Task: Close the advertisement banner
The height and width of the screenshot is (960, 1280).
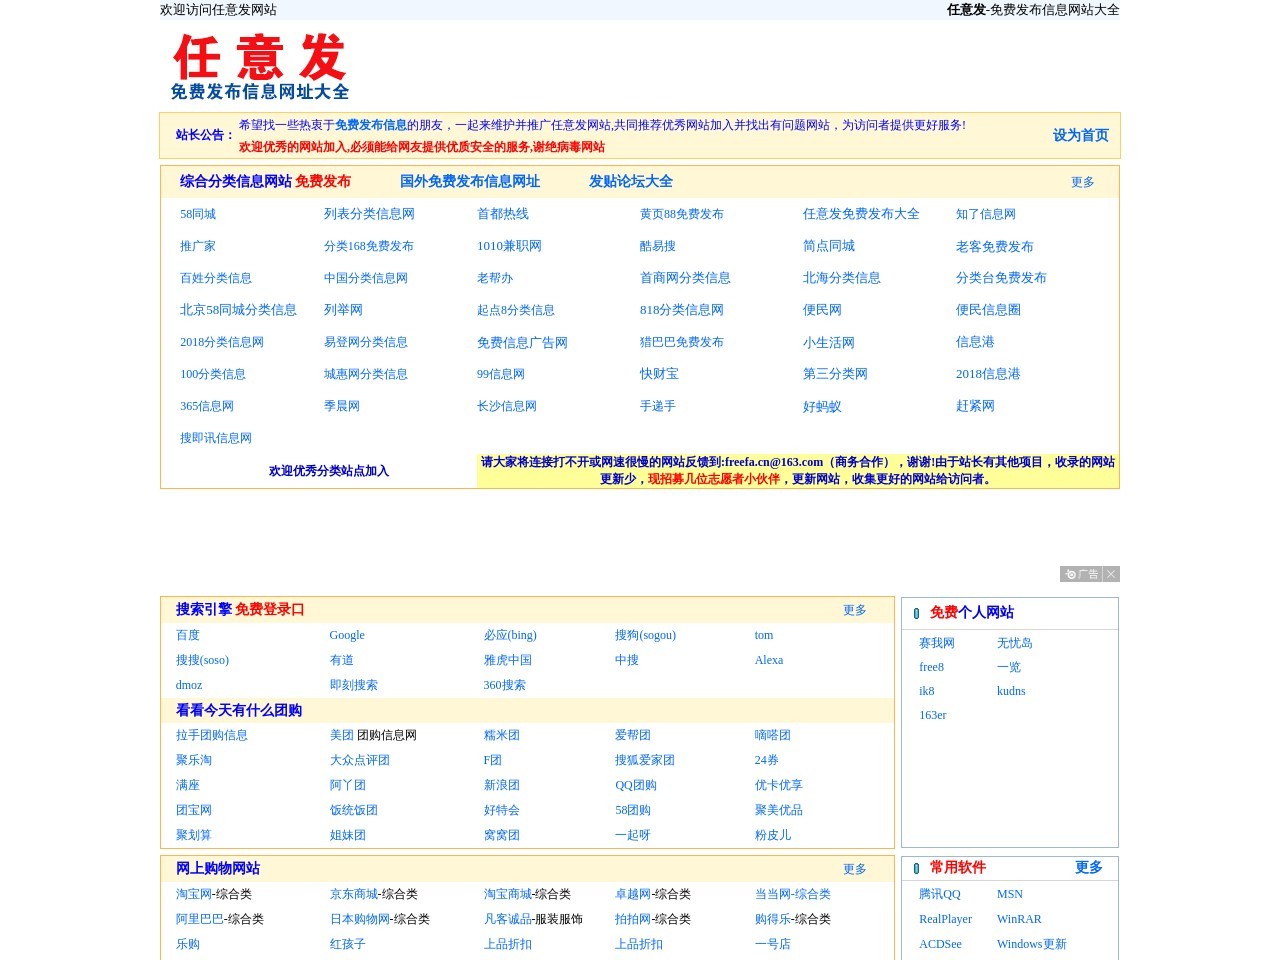Action: (x=1112, y=574)
